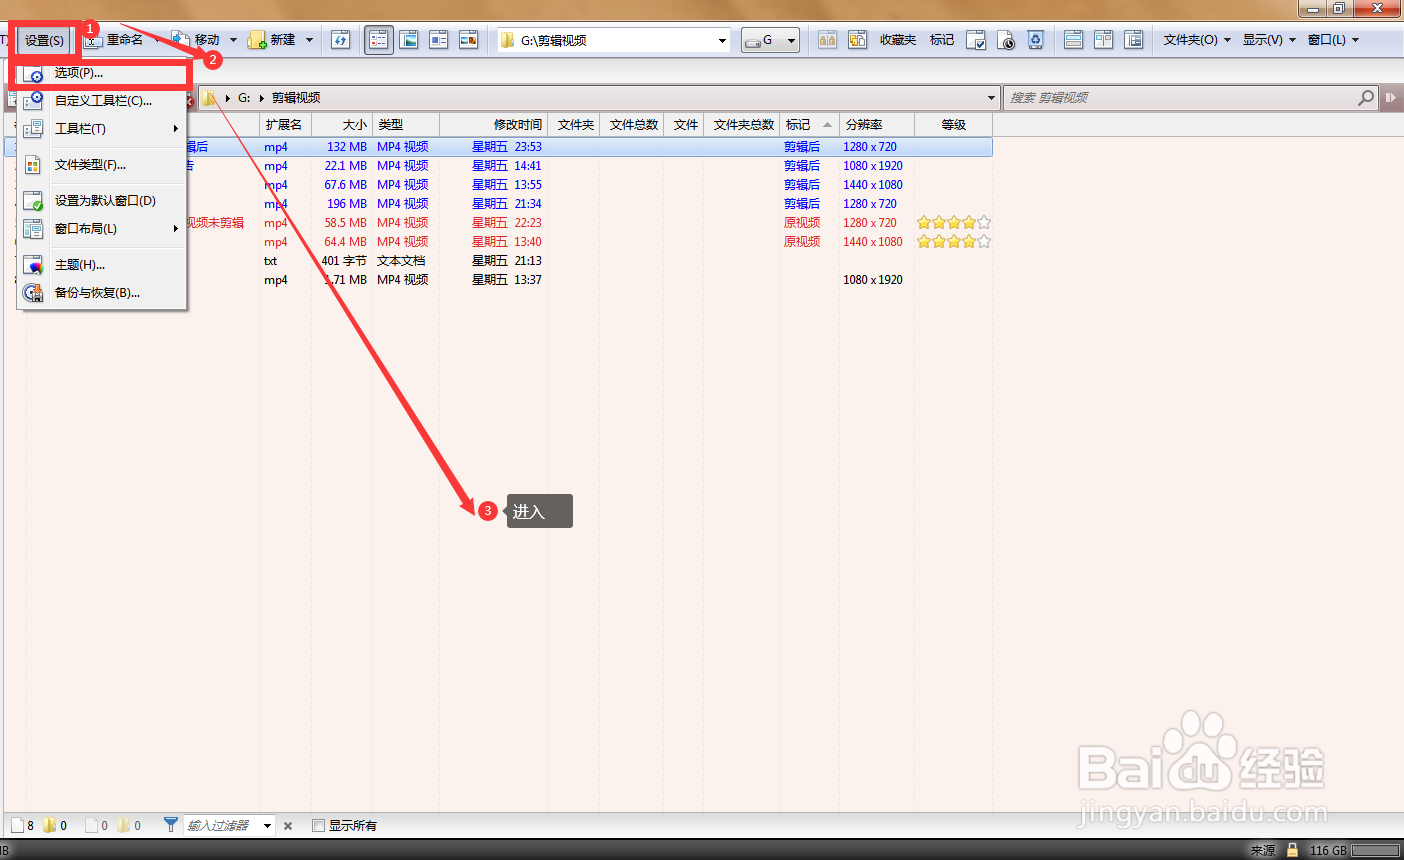
Task: Sort by the 大小 column header
Action: click(x=342, y=125)
